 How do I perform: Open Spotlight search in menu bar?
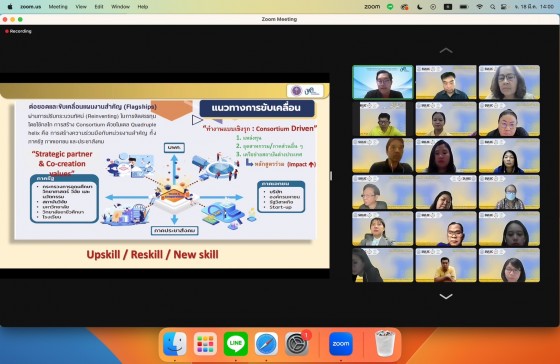pyautogui.click(x=492, y=6)
